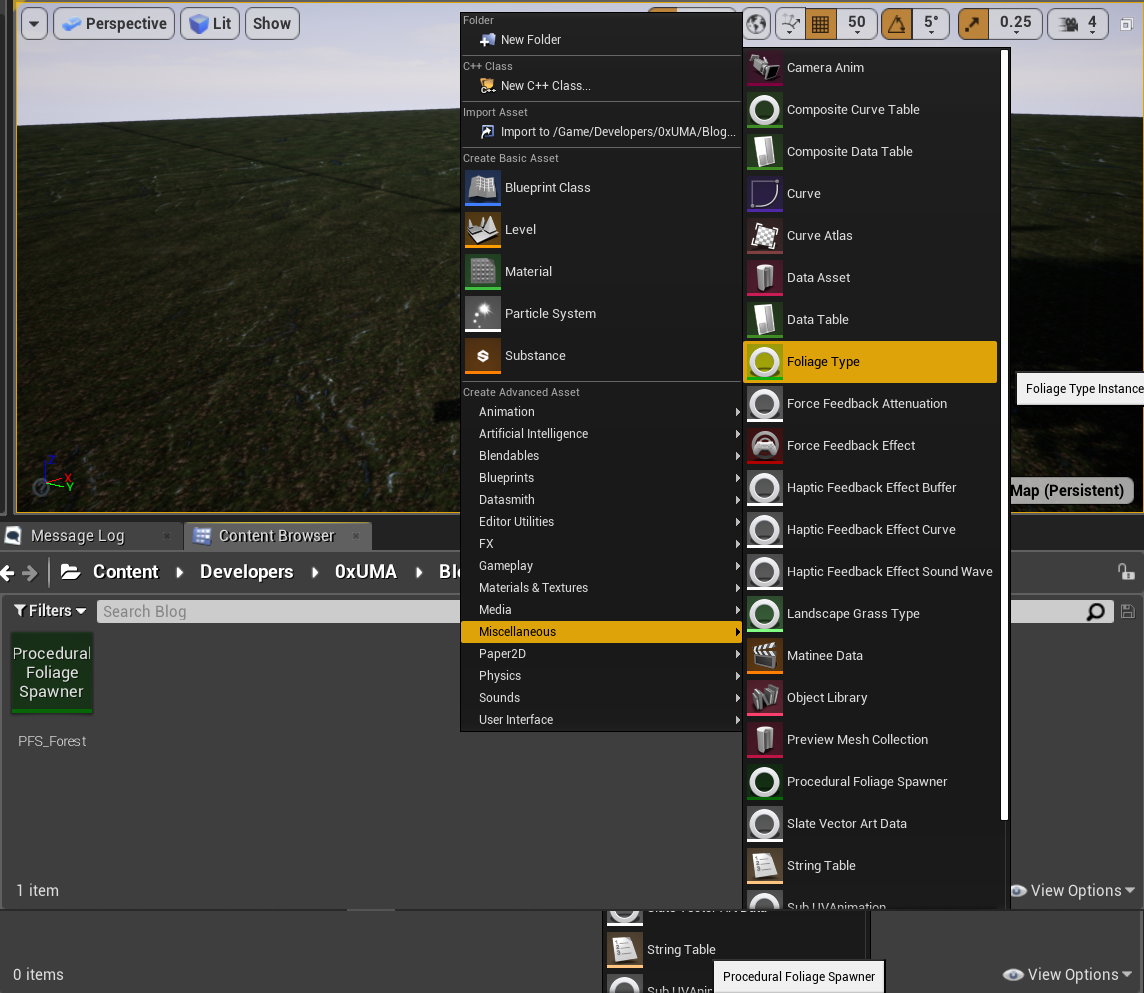The height and width of the screenshot is (993, 1144).
Task: Open the Blueprints submenu
Action: tap(601, 478)
